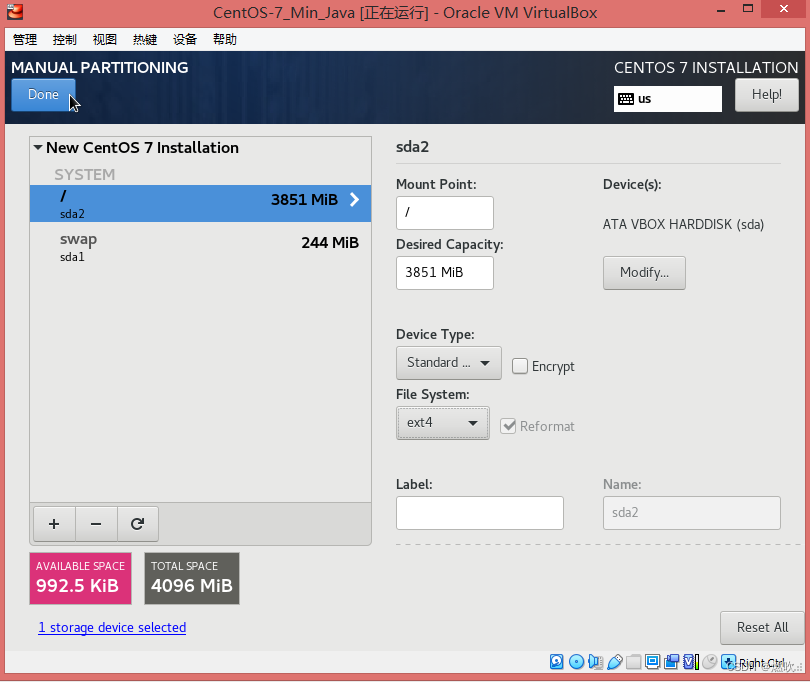Screen dimensions: 810x682
Task: Toggle the Encrypt checkbox
Action: [520, 366]
